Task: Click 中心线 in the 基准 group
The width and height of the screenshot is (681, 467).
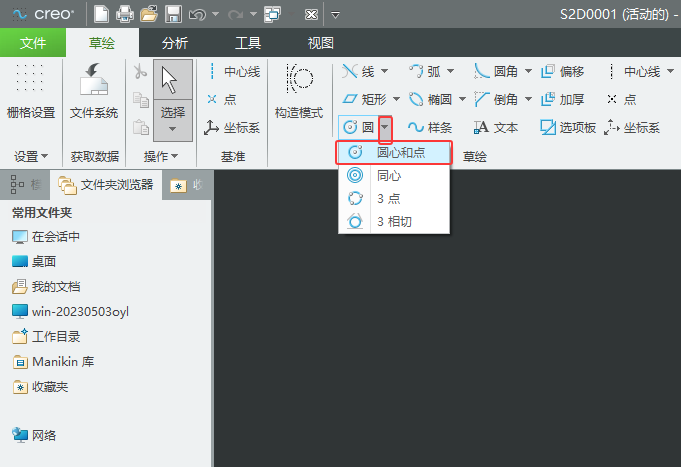Action: click(x=233, y=71)
